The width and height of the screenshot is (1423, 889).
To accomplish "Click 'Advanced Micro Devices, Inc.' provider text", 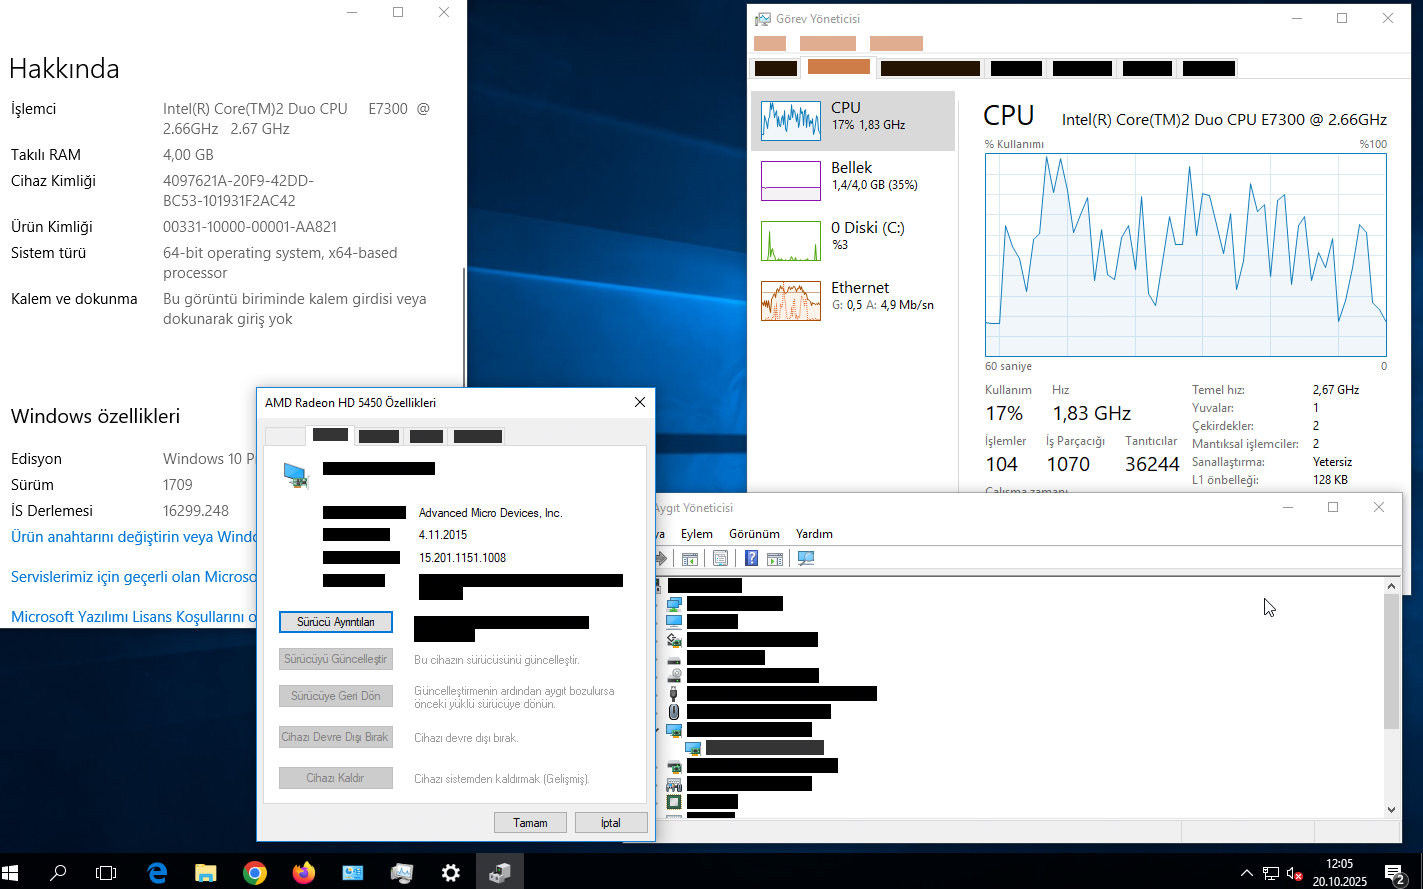I will (491, 513).
